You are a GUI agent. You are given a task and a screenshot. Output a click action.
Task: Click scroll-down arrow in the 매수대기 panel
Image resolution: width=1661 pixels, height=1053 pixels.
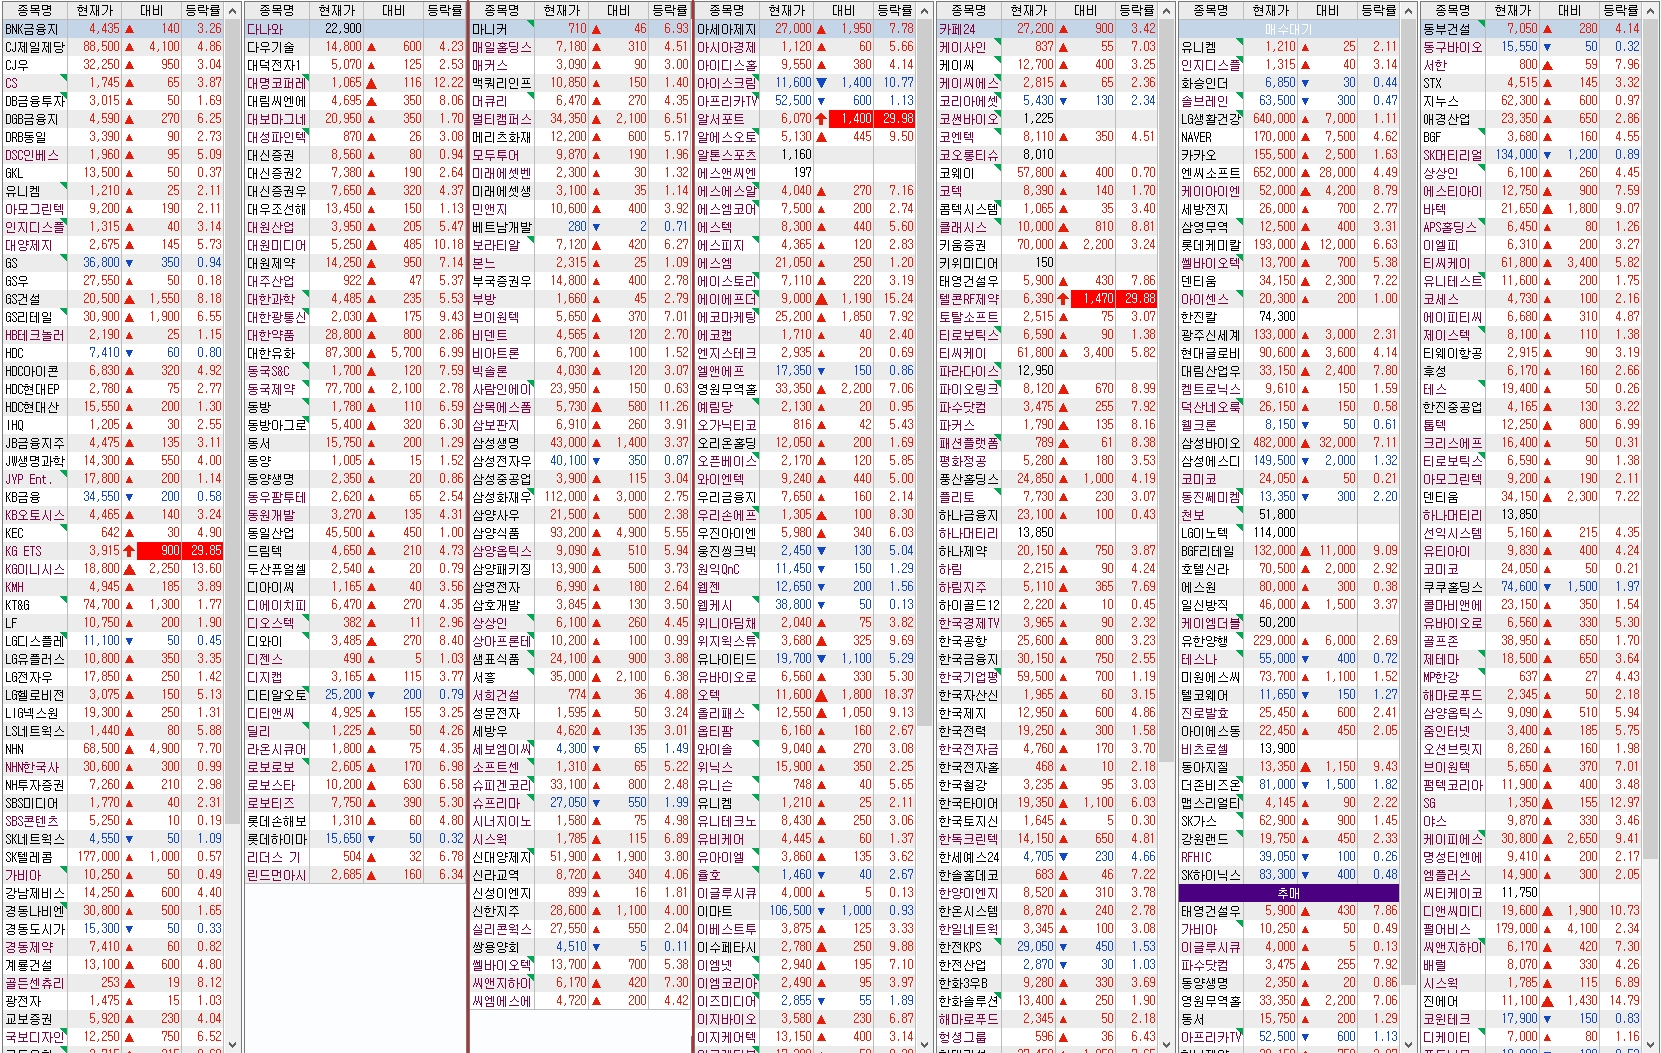click(x=1410, y=1044)
